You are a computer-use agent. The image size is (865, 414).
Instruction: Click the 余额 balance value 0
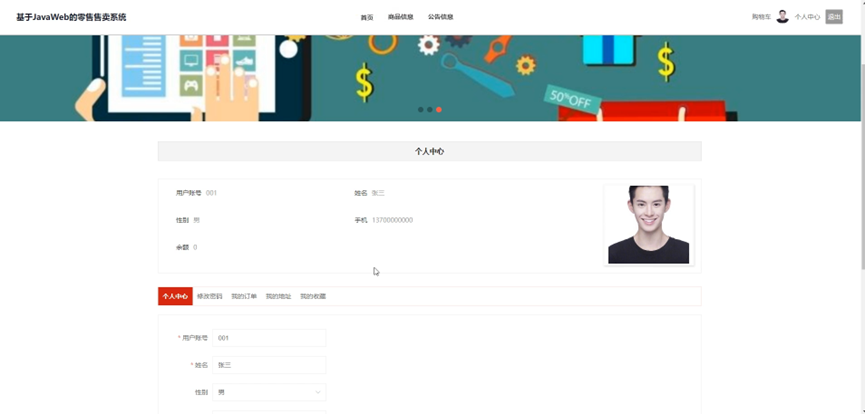coord(195,247)
